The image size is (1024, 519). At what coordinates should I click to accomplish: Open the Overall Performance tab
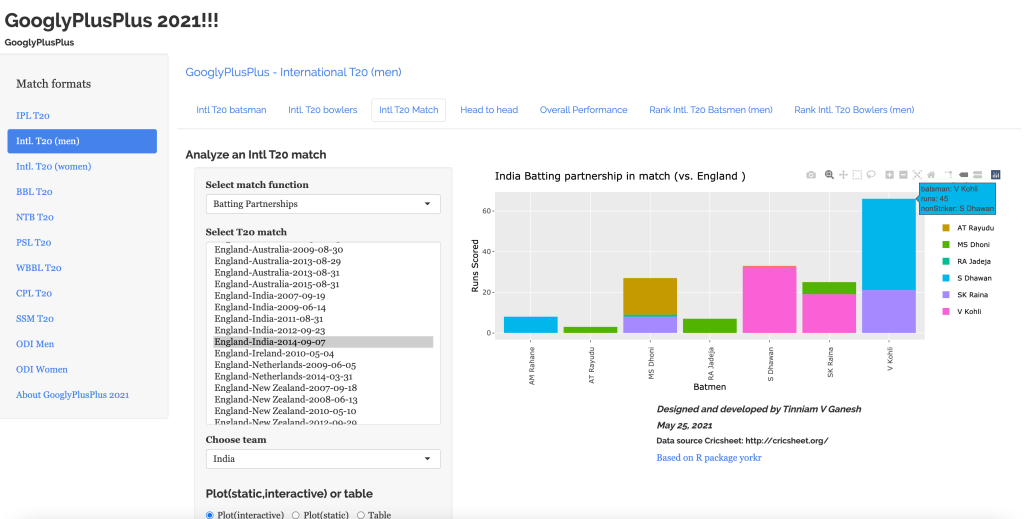(x=583, y=110)
